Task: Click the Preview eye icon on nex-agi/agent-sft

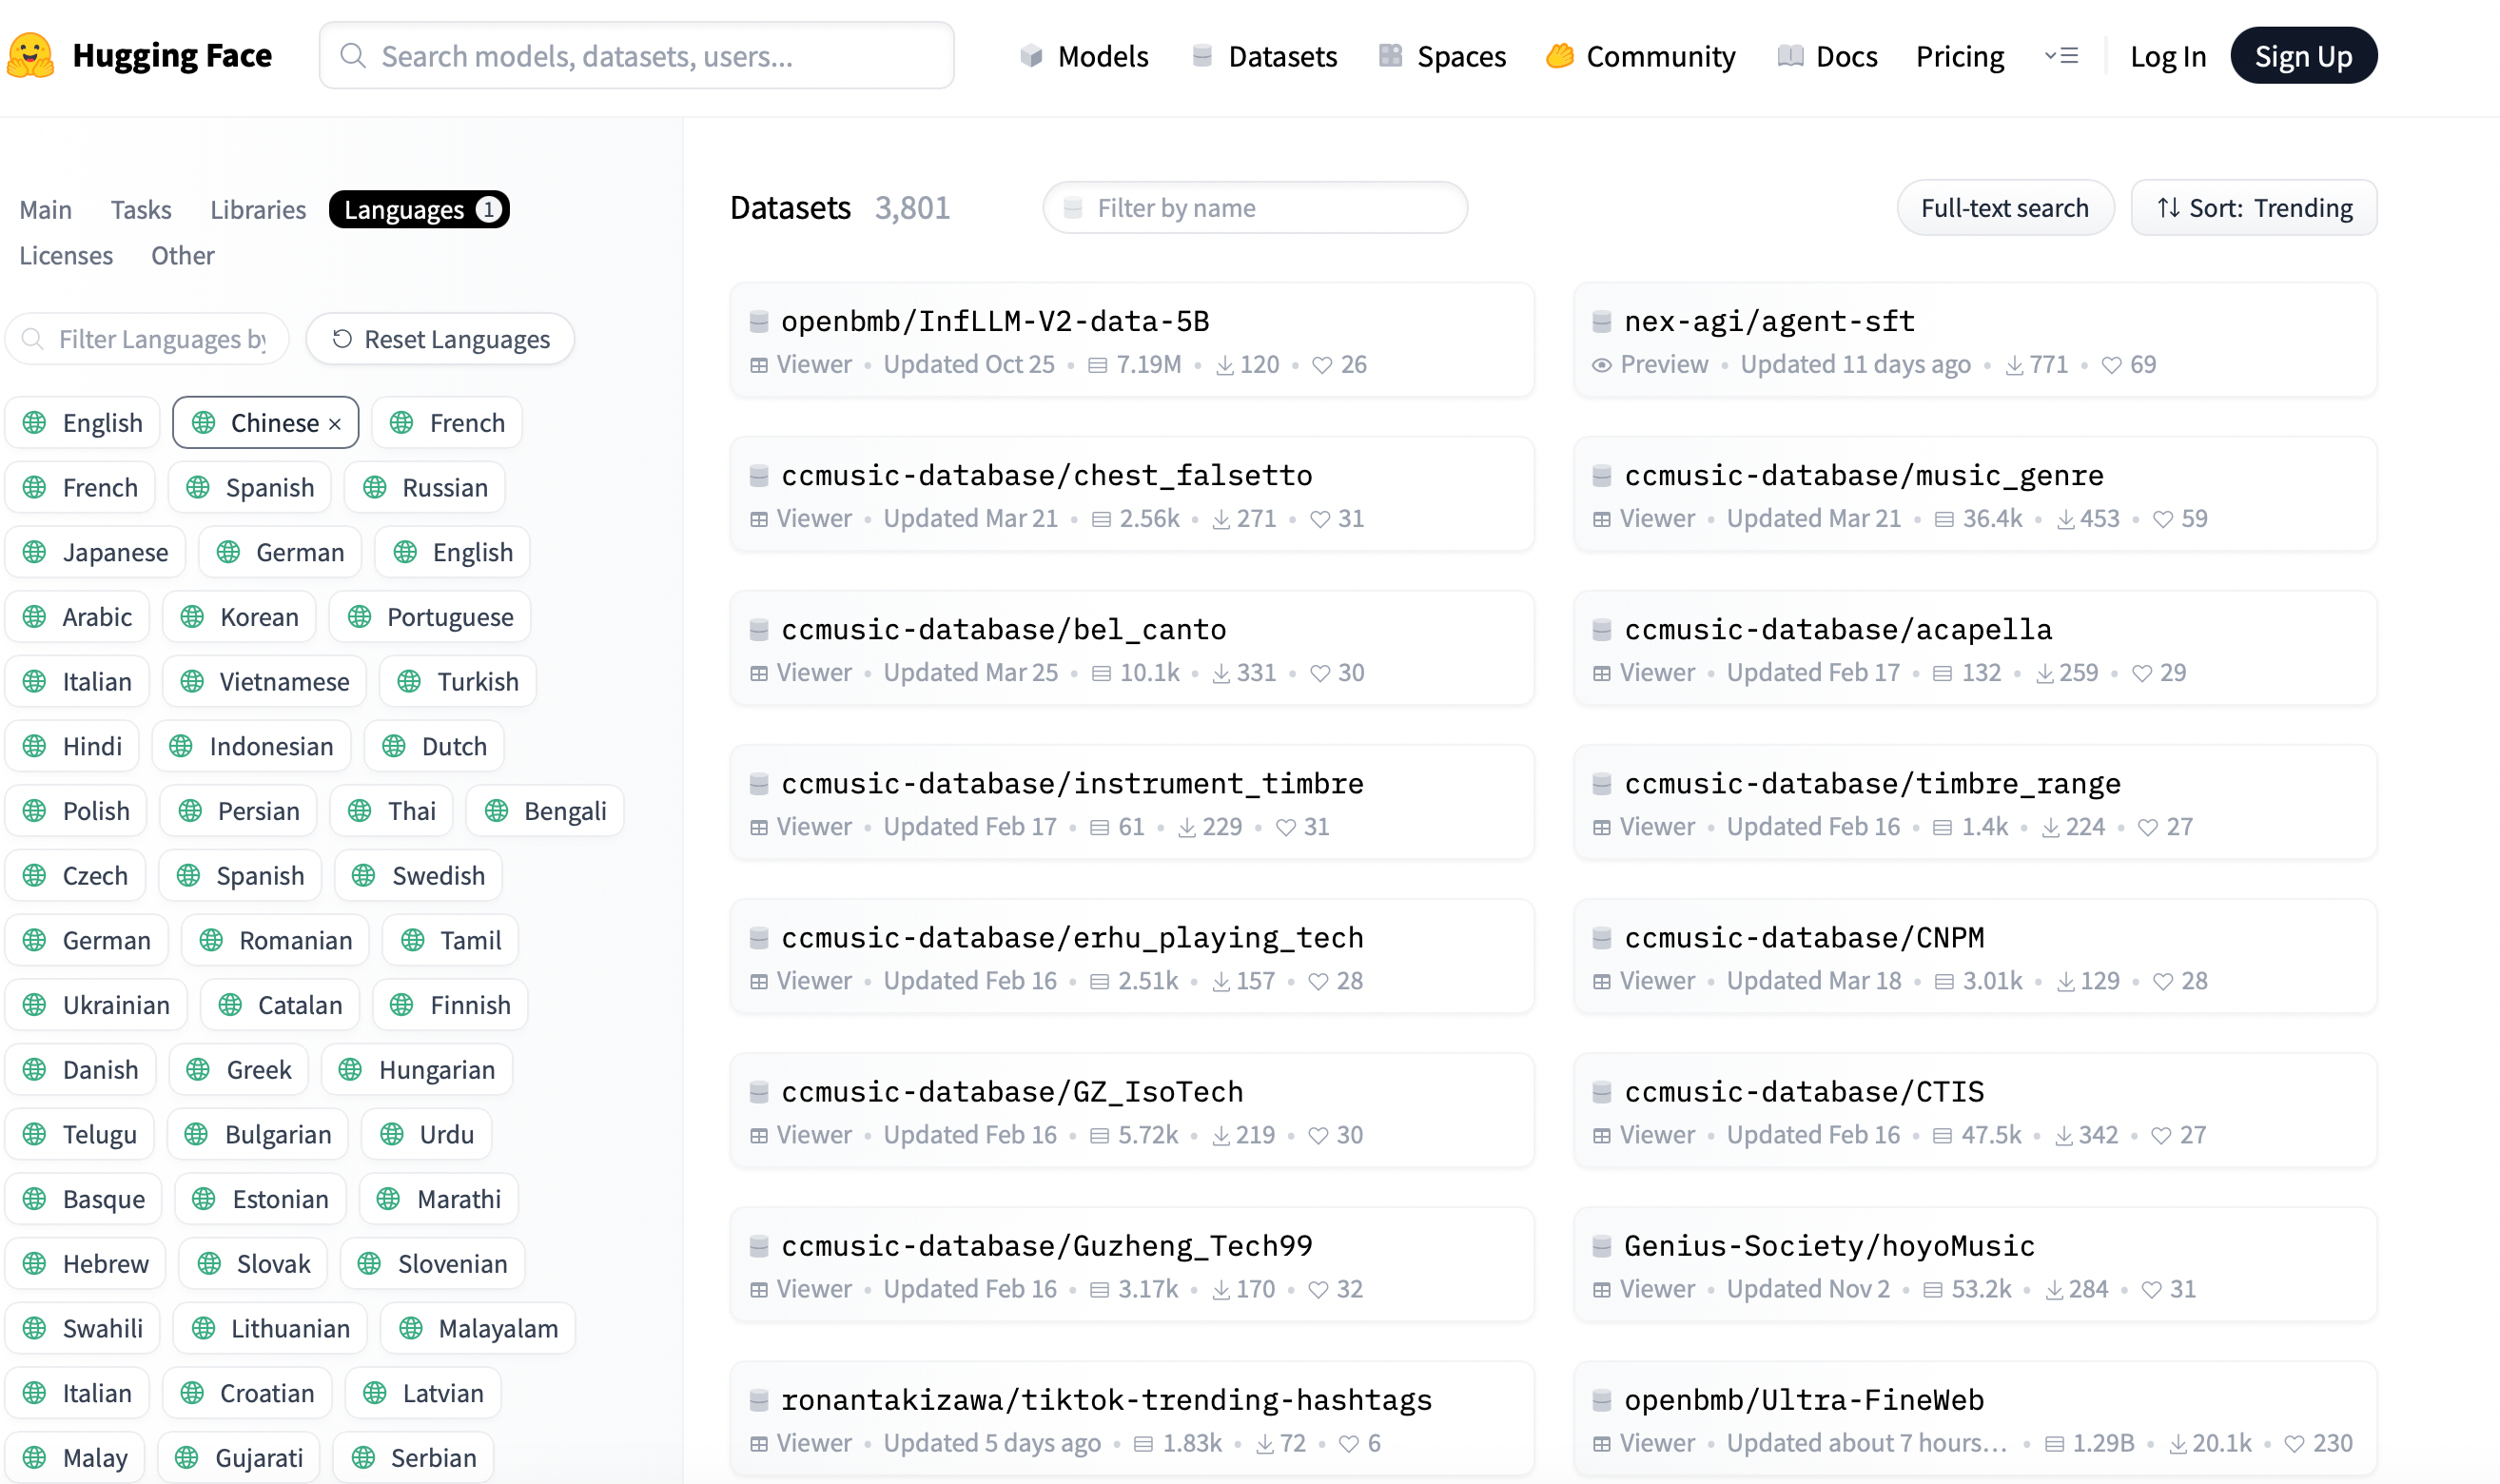Action: click(x=1601, y=365)
